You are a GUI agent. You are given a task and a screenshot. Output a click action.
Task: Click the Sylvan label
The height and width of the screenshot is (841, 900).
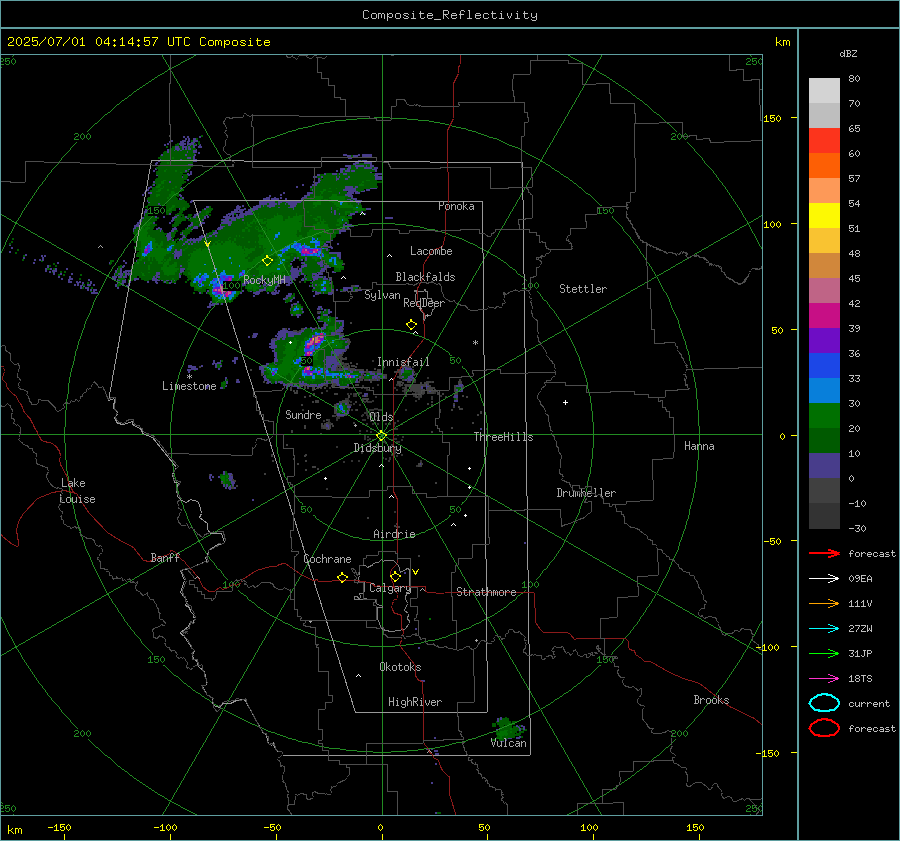382,295
